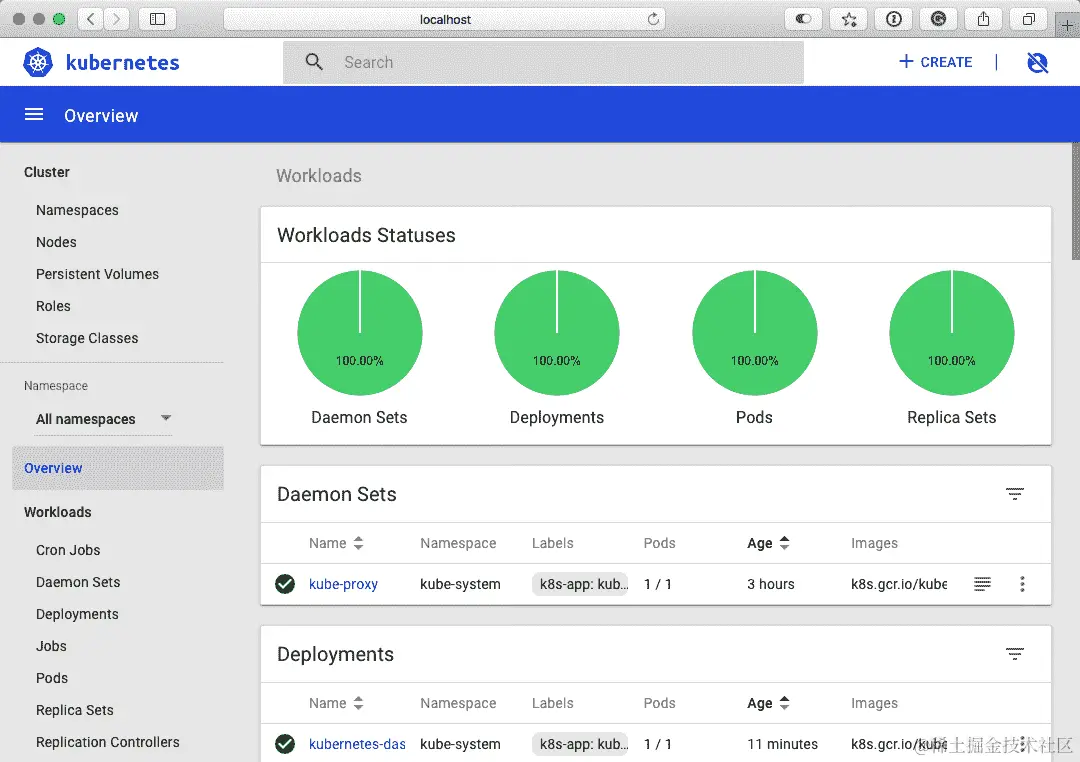The image size is (1080, 762).
Task: Open Cron Jobs in the sidebar
Action: (68, 550)
